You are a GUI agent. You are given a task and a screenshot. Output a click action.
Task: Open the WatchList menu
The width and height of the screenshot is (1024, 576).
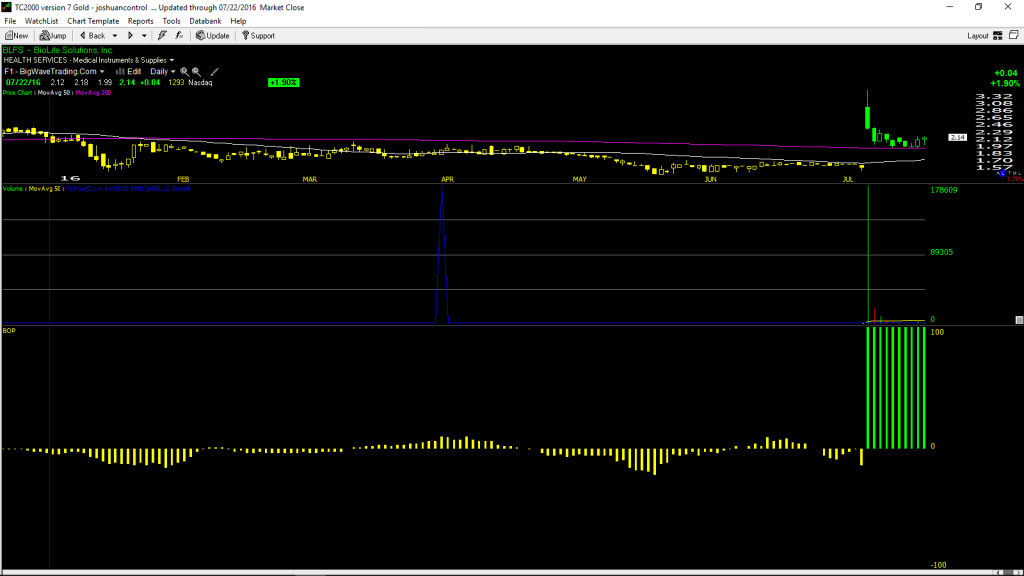41,21
